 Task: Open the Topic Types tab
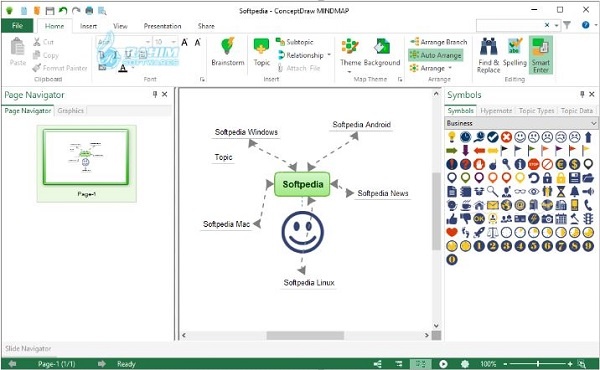(x=536, y=111)
